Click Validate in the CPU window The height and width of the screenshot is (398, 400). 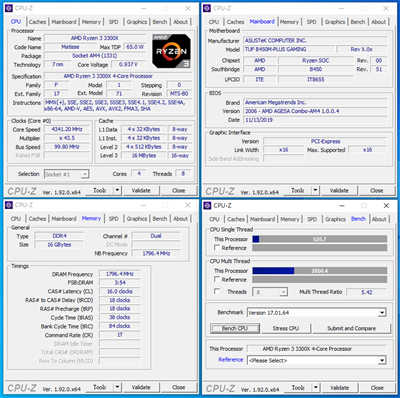141,190
